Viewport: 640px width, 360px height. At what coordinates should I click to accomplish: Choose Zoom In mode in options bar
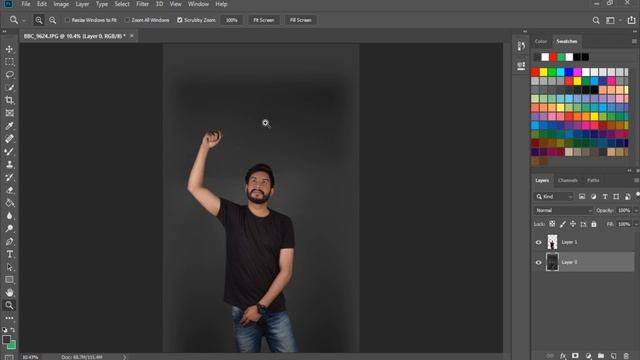39,20
